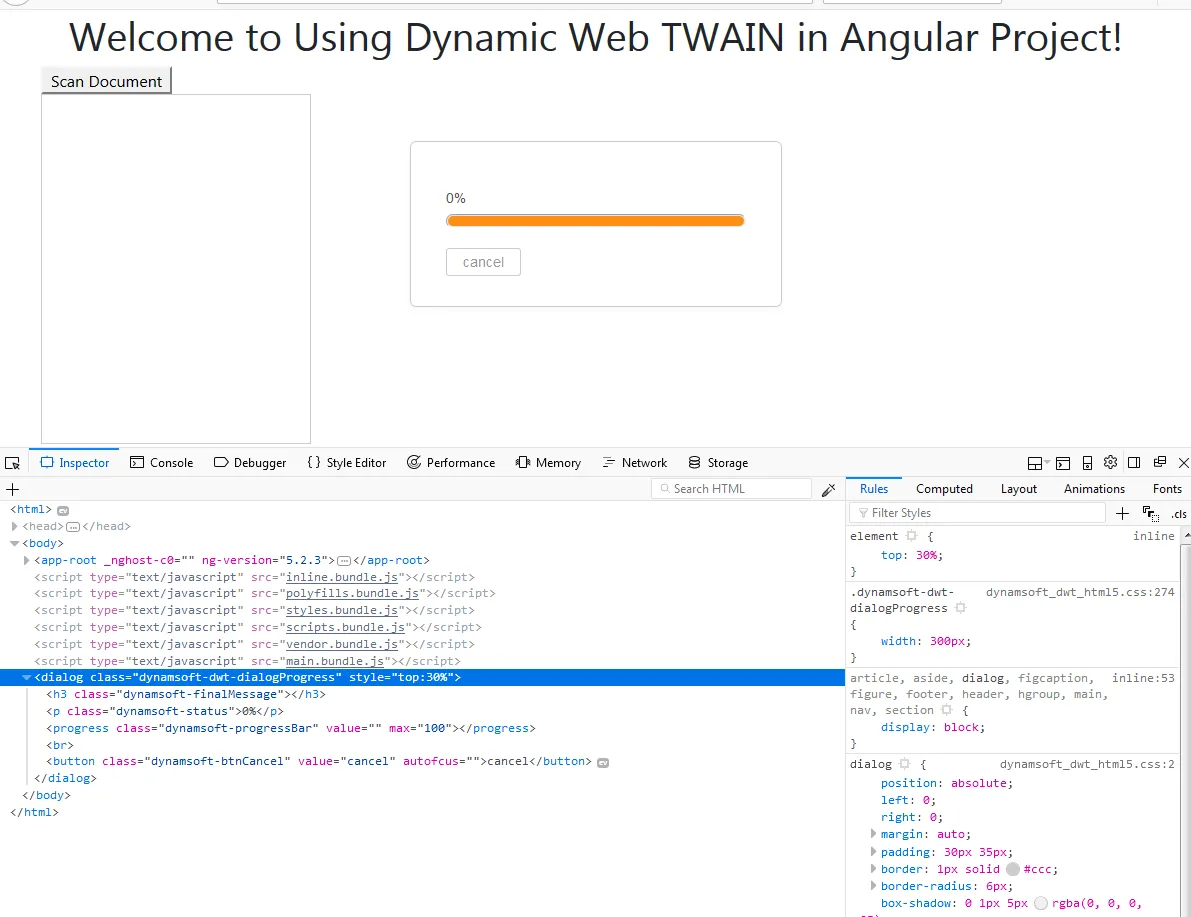Screen dimensions: 1191x917
Task: Open devtools in separate window
Action: click(x=1160, y=462)
